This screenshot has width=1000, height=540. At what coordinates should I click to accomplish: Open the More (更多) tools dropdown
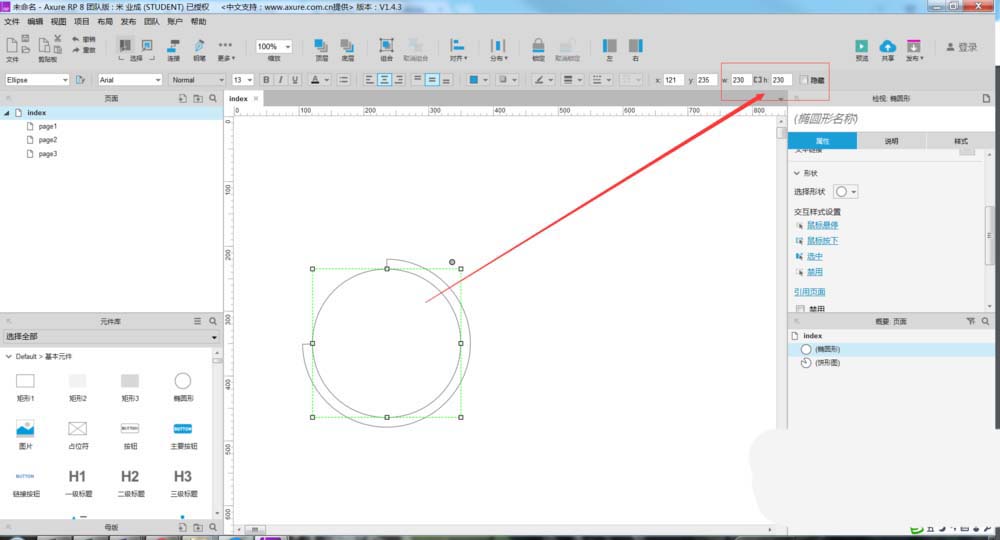[x=226, y=48]
